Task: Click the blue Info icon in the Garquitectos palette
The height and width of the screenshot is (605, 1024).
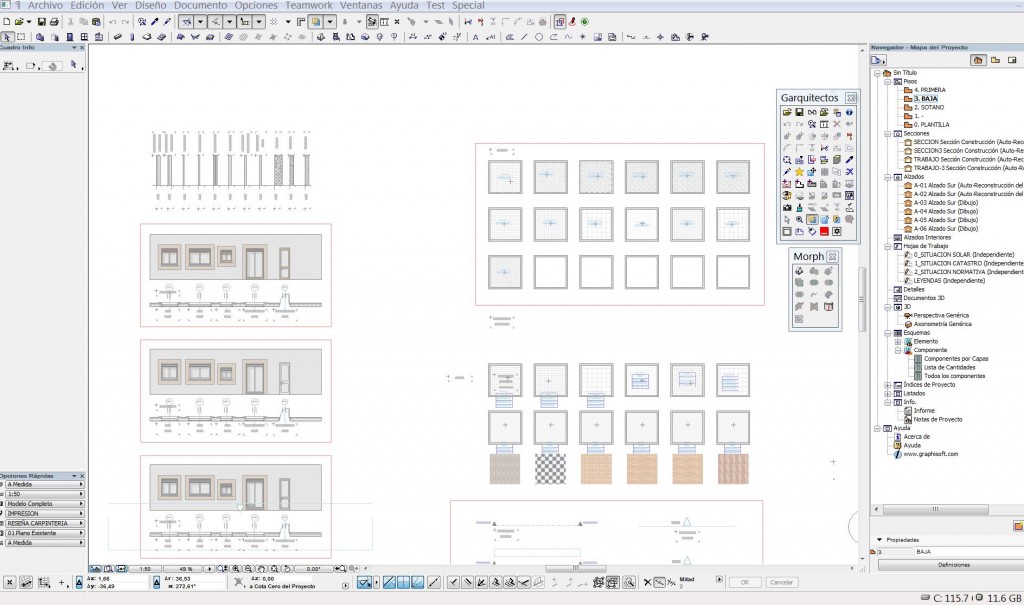Action: click(851, 112)
